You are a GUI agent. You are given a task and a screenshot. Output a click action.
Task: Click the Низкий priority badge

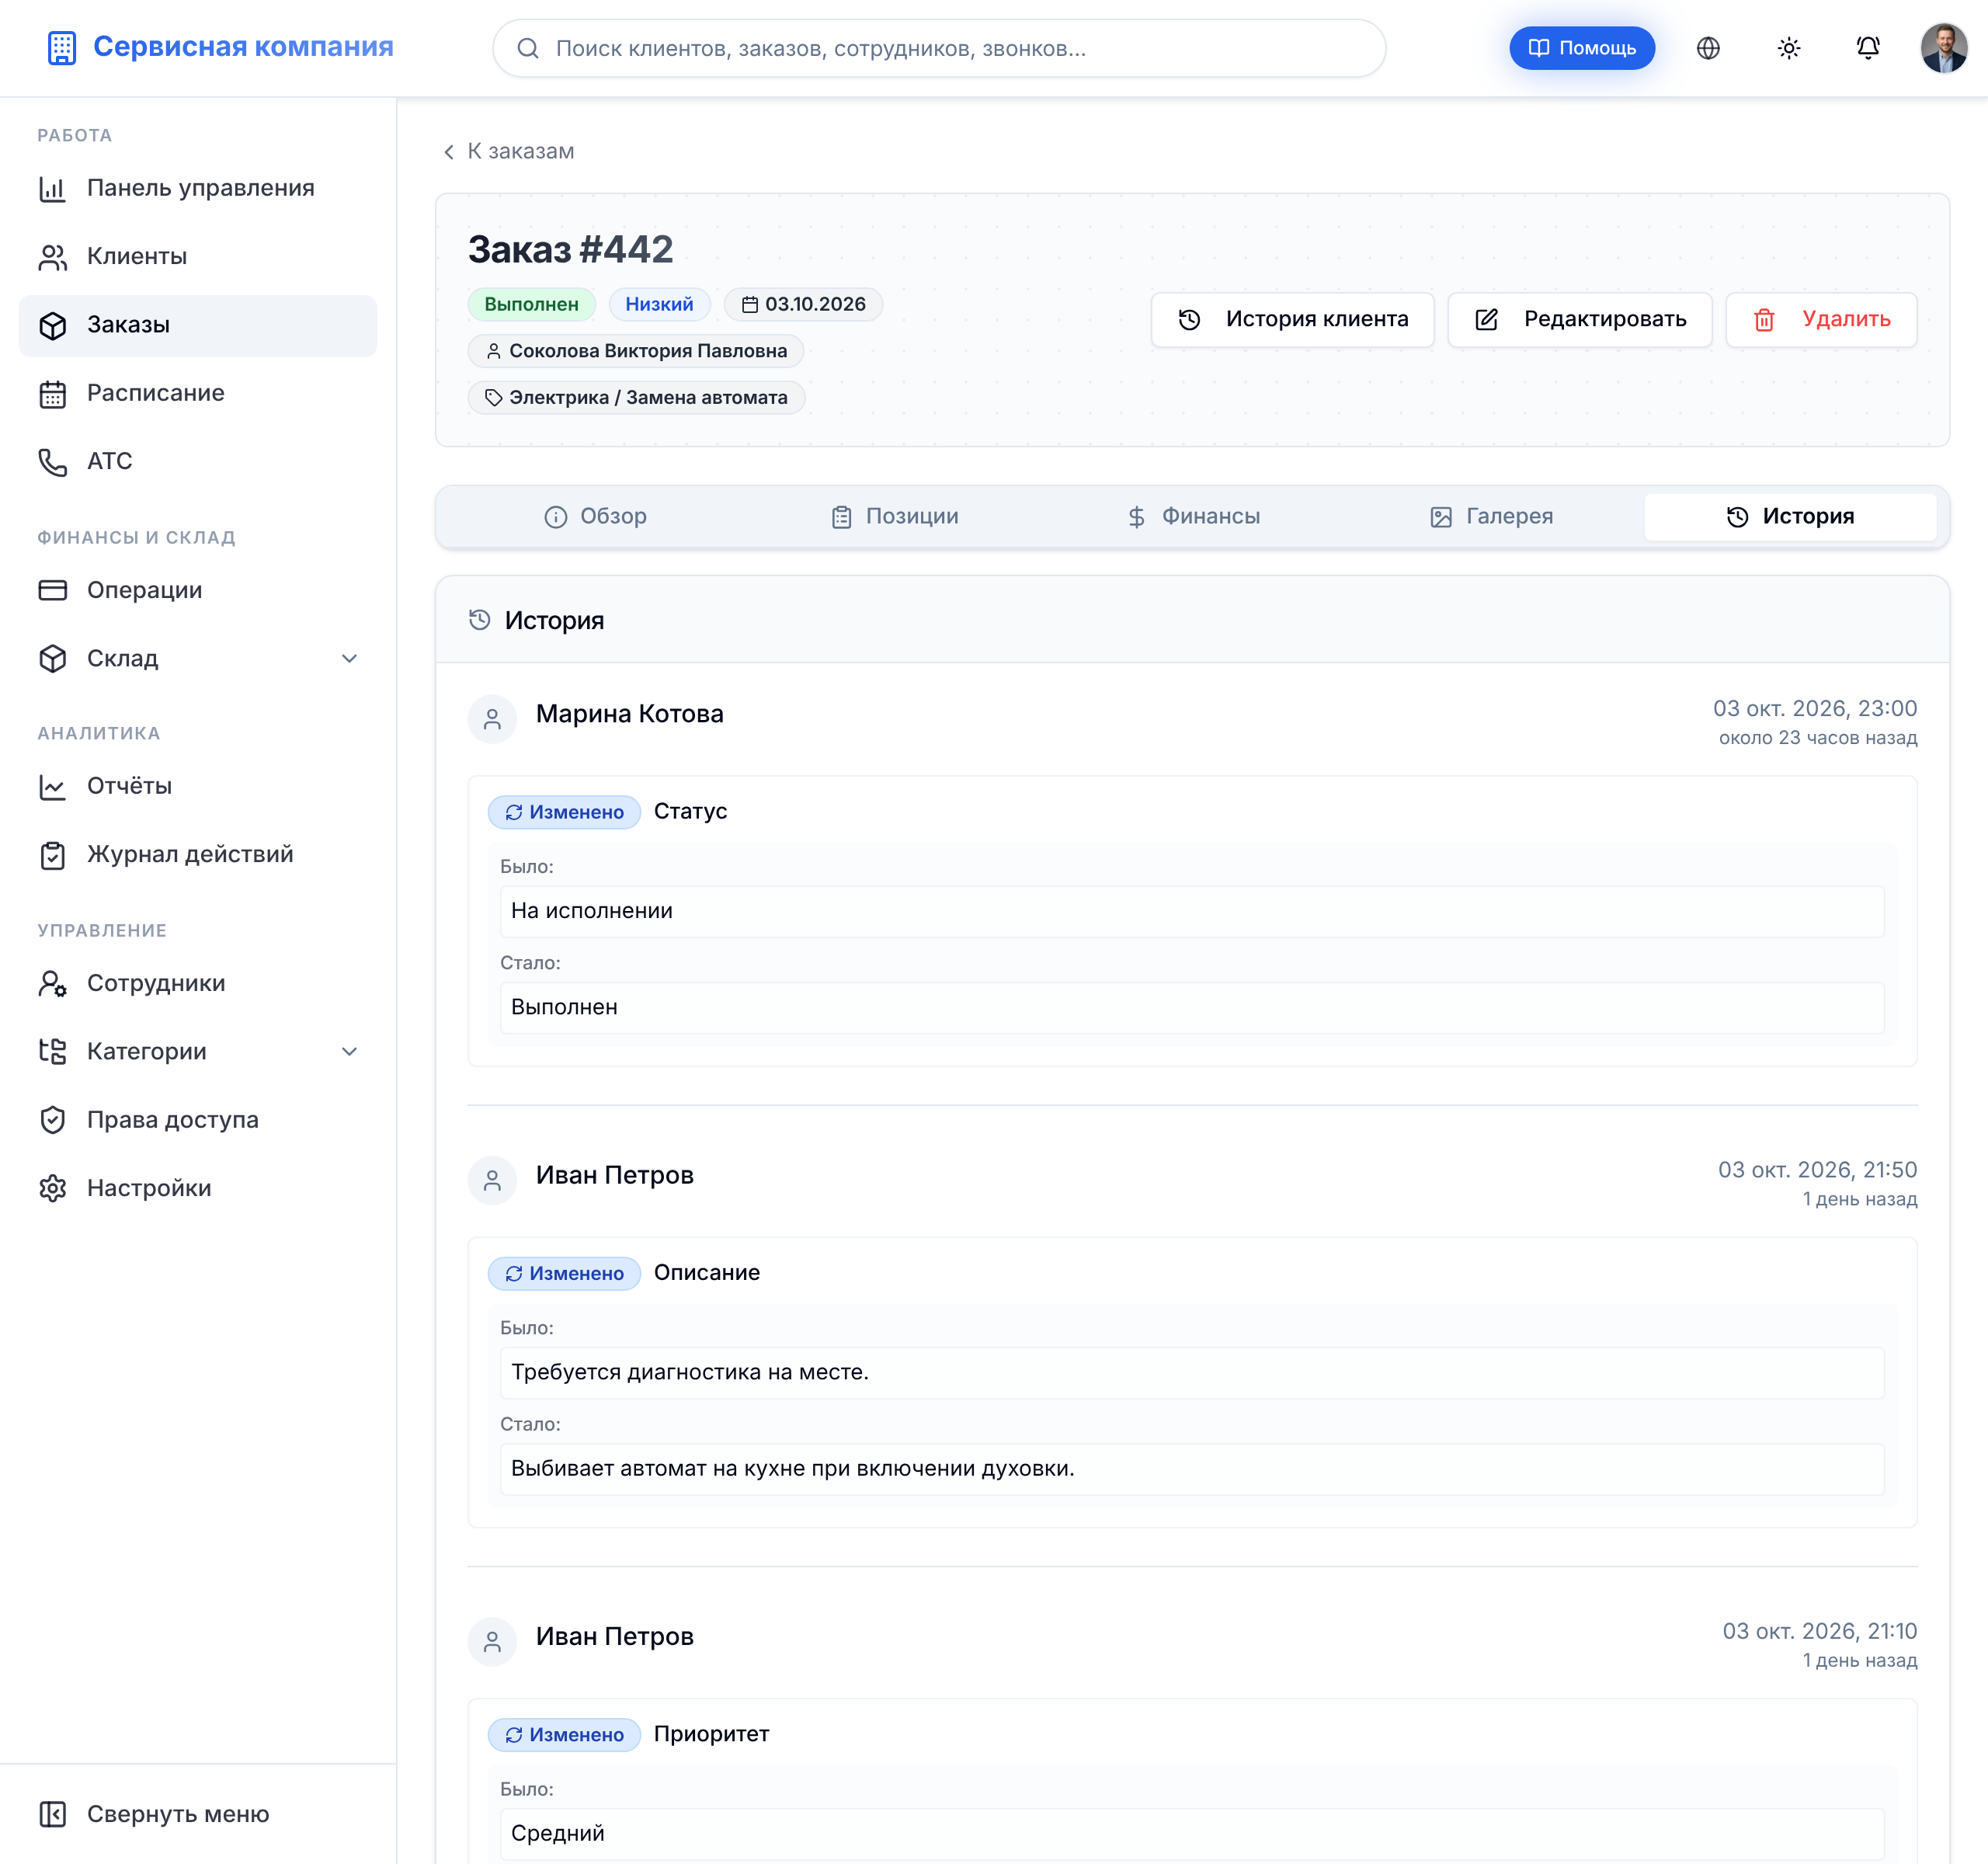659,304
